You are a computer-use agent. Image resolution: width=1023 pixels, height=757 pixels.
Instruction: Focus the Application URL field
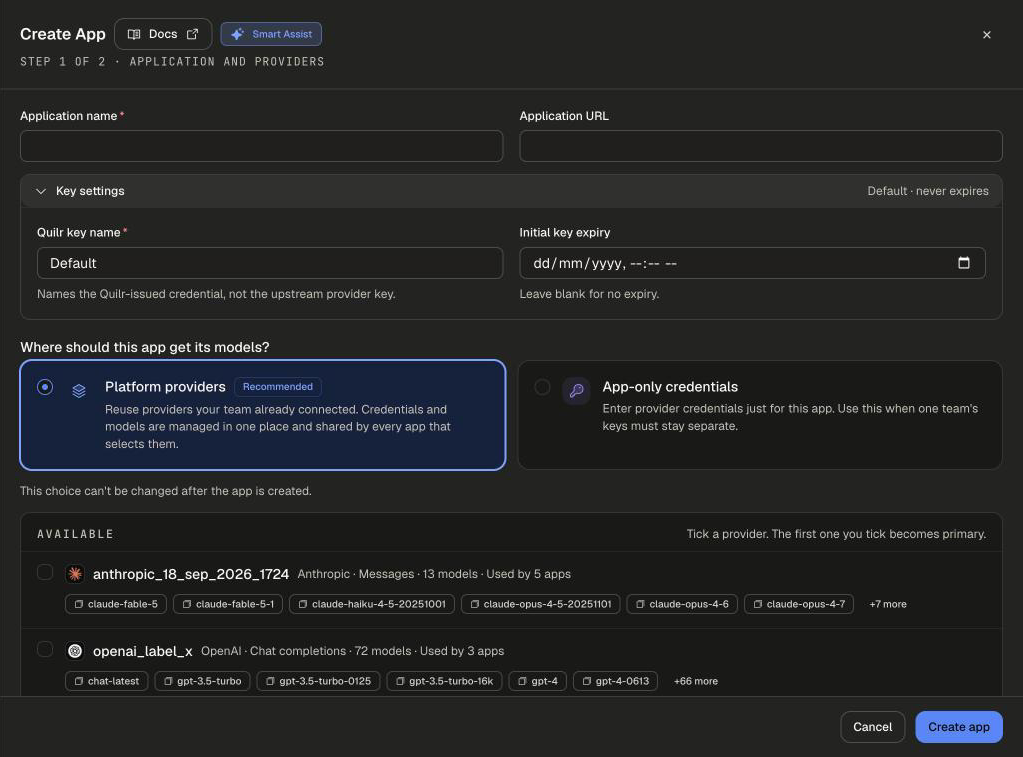[x=761, y=146]
